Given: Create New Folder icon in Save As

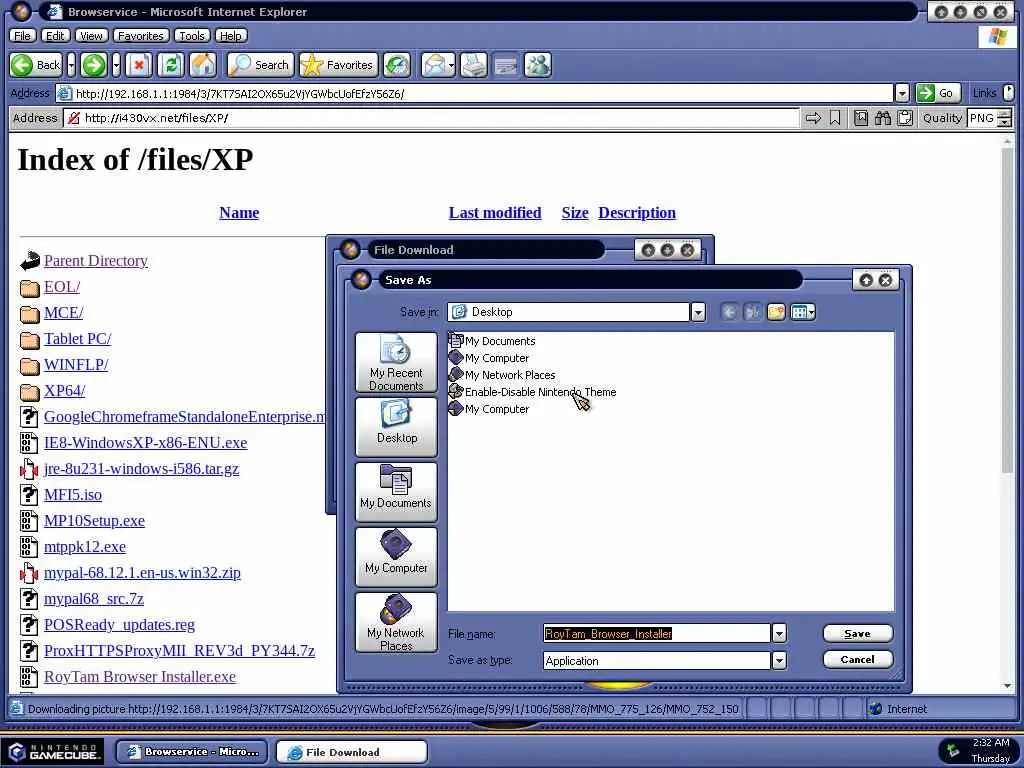Looking at the screenshot, I should pyautogui.click(x=776, y=312).
